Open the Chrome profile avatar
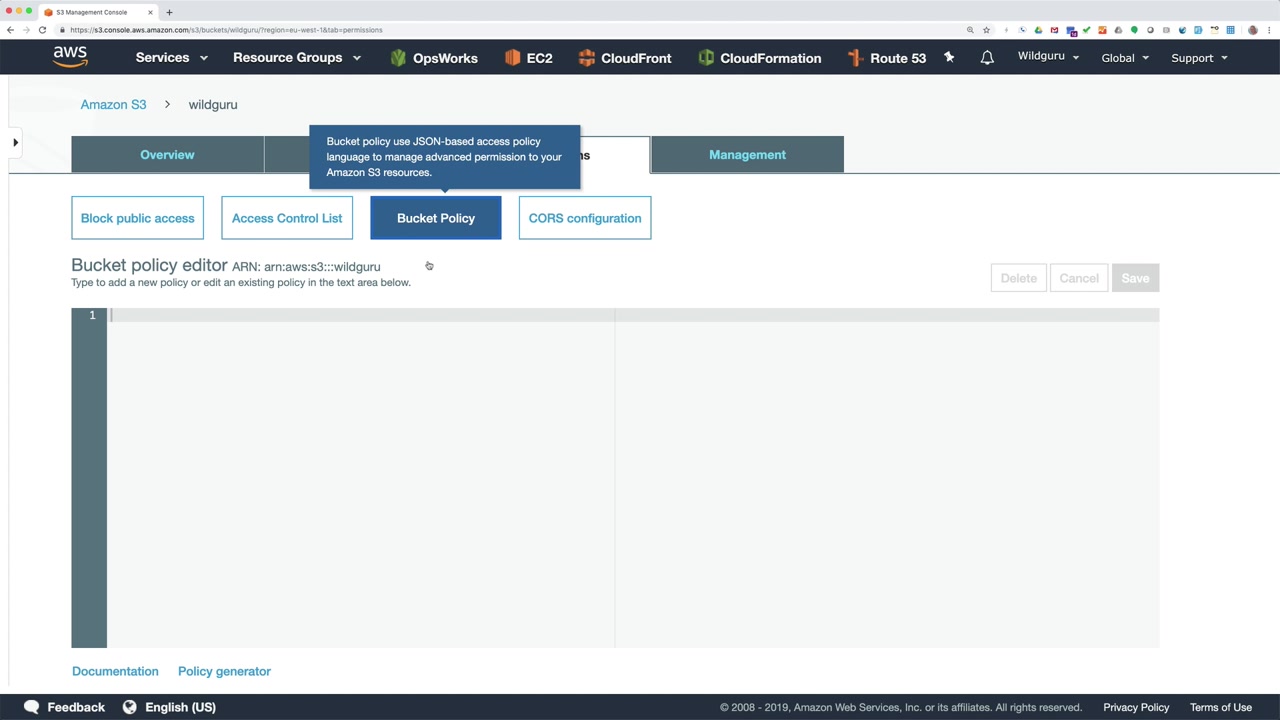The width and height of the screenshot is (1280, 720). (1253, 30)
